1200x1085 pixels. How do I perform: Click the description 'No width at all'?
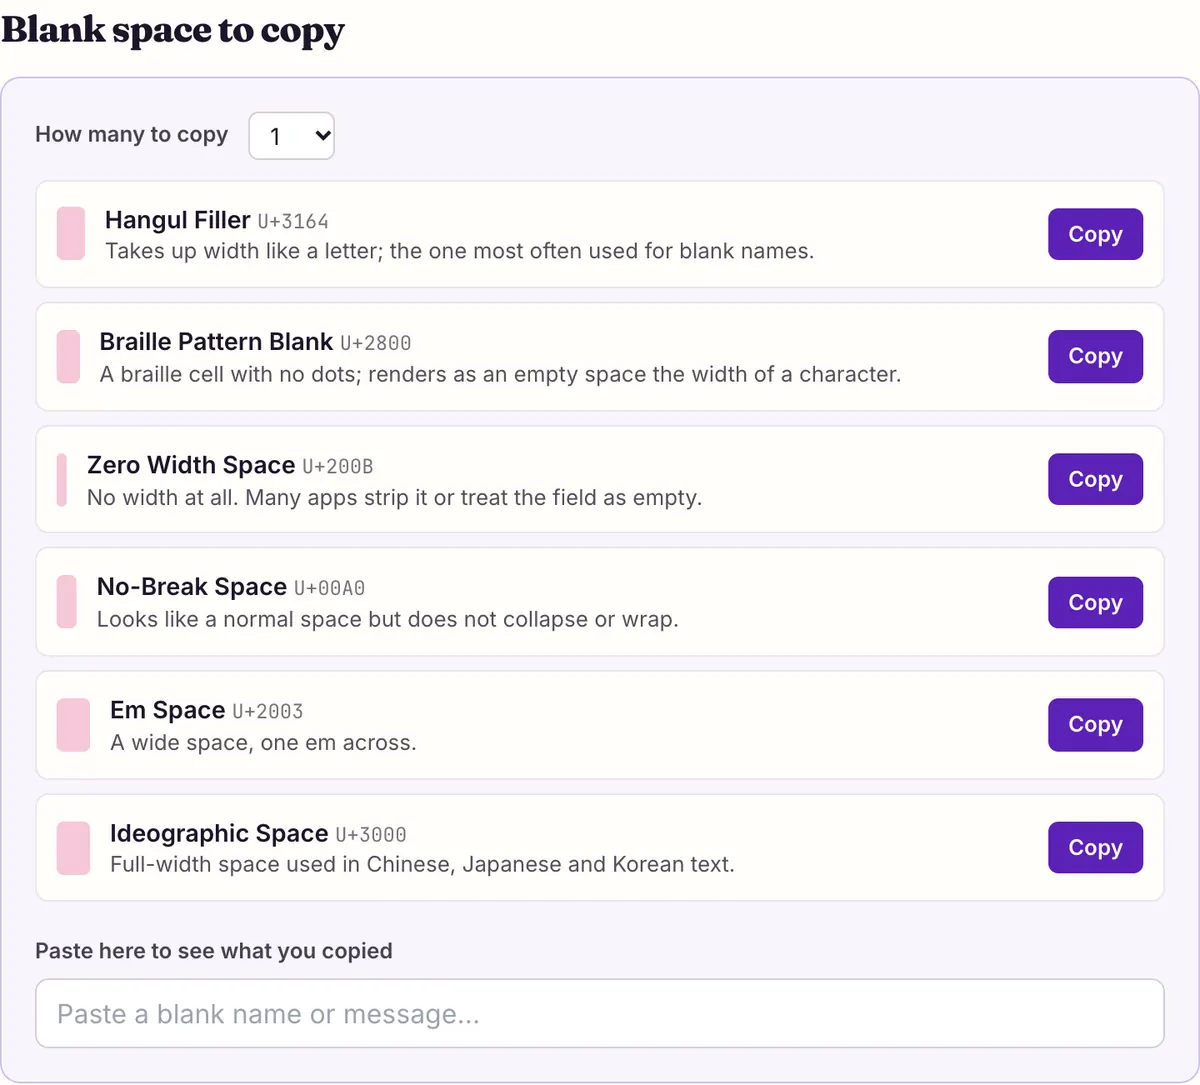pos(394,497)
